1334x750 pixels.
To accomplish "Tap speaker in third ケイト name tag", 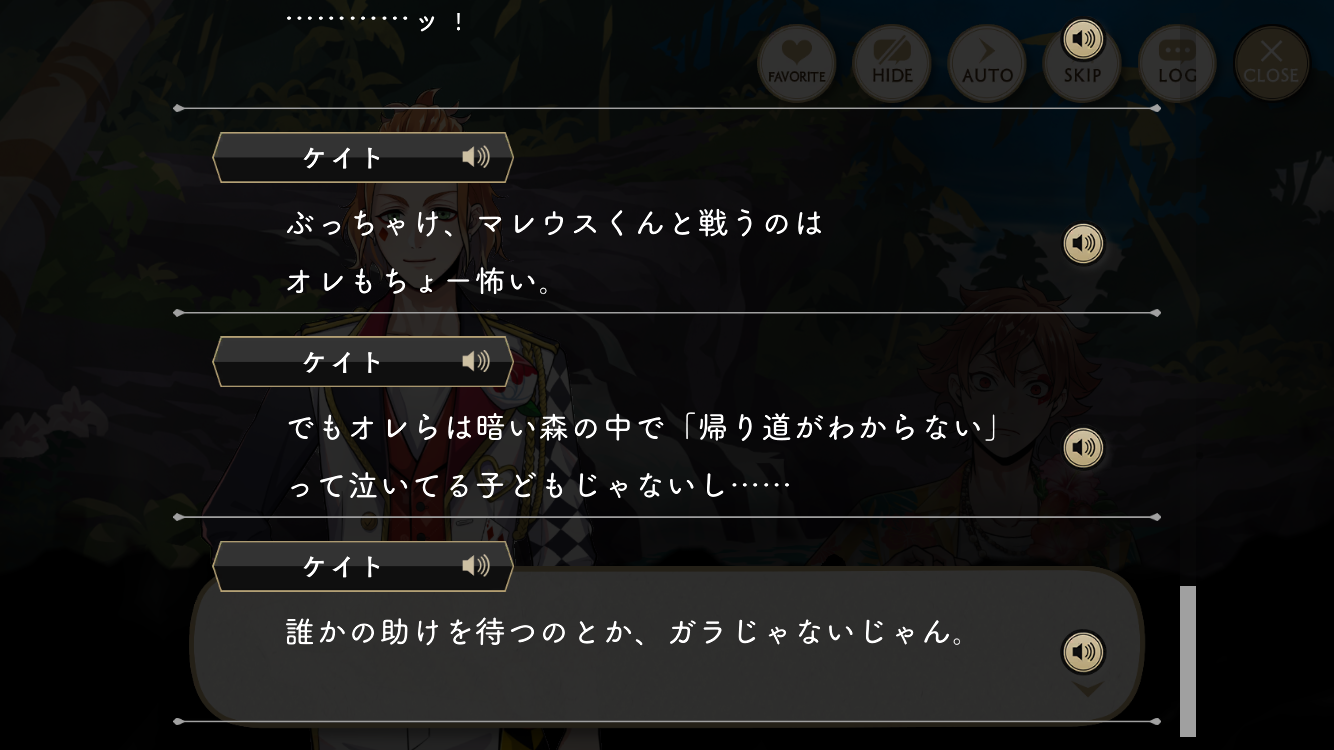I will coord(476,566).
